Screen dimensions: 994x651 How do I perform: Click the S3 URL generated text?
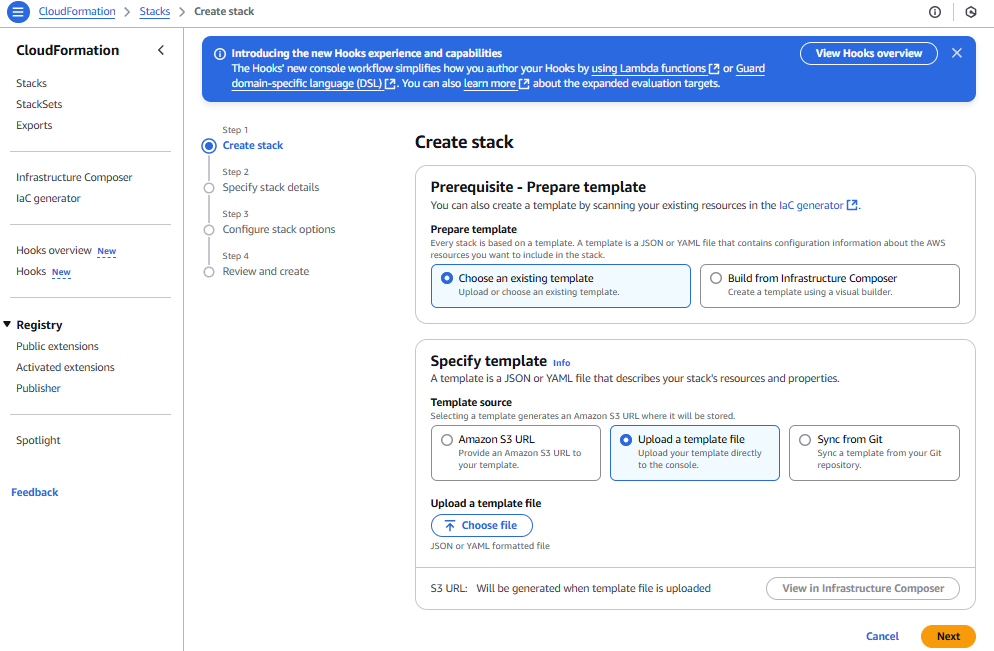tap(593, 588)
